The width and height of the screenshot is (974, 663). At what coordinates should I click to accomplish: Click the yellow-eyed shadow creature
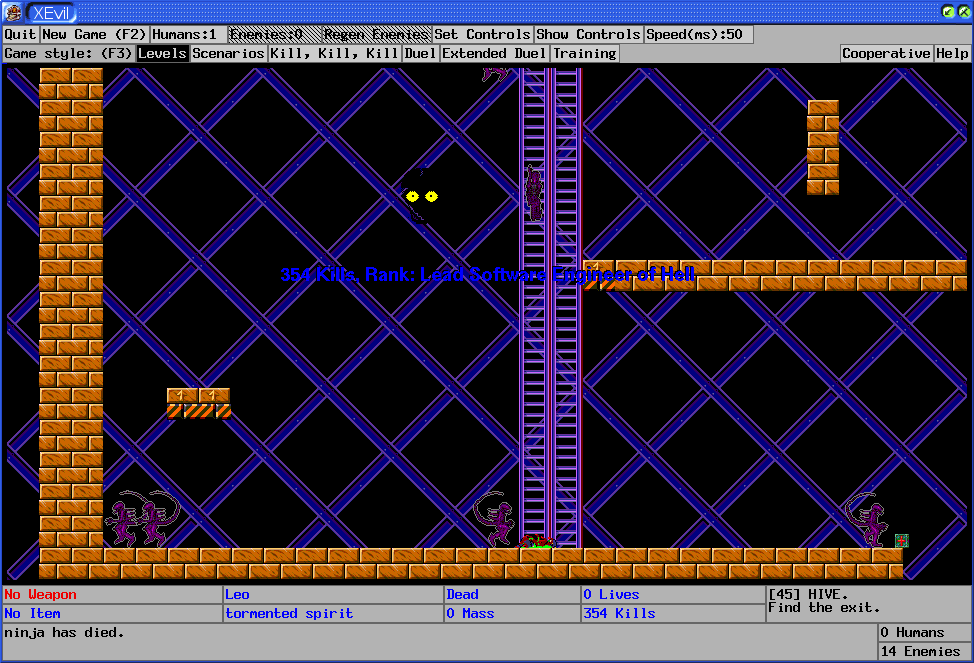(x=420, y=196)
